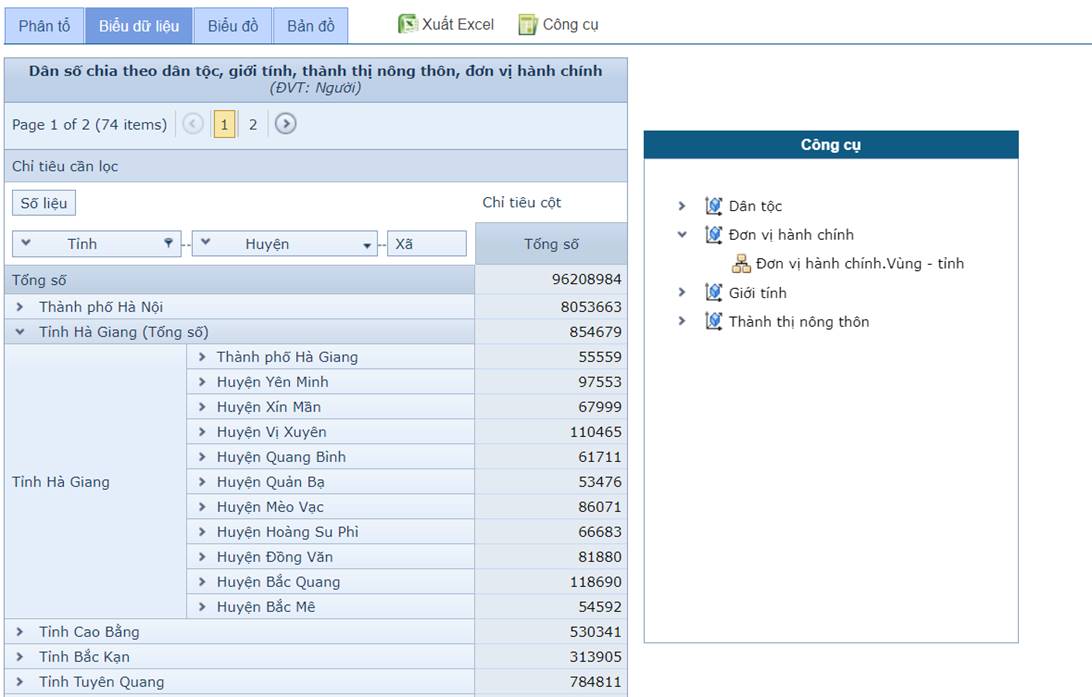Click the filter icon in Tỉnh header
Screen dimensions: 1092x697
pyautogui.click(x=168, y=244)
